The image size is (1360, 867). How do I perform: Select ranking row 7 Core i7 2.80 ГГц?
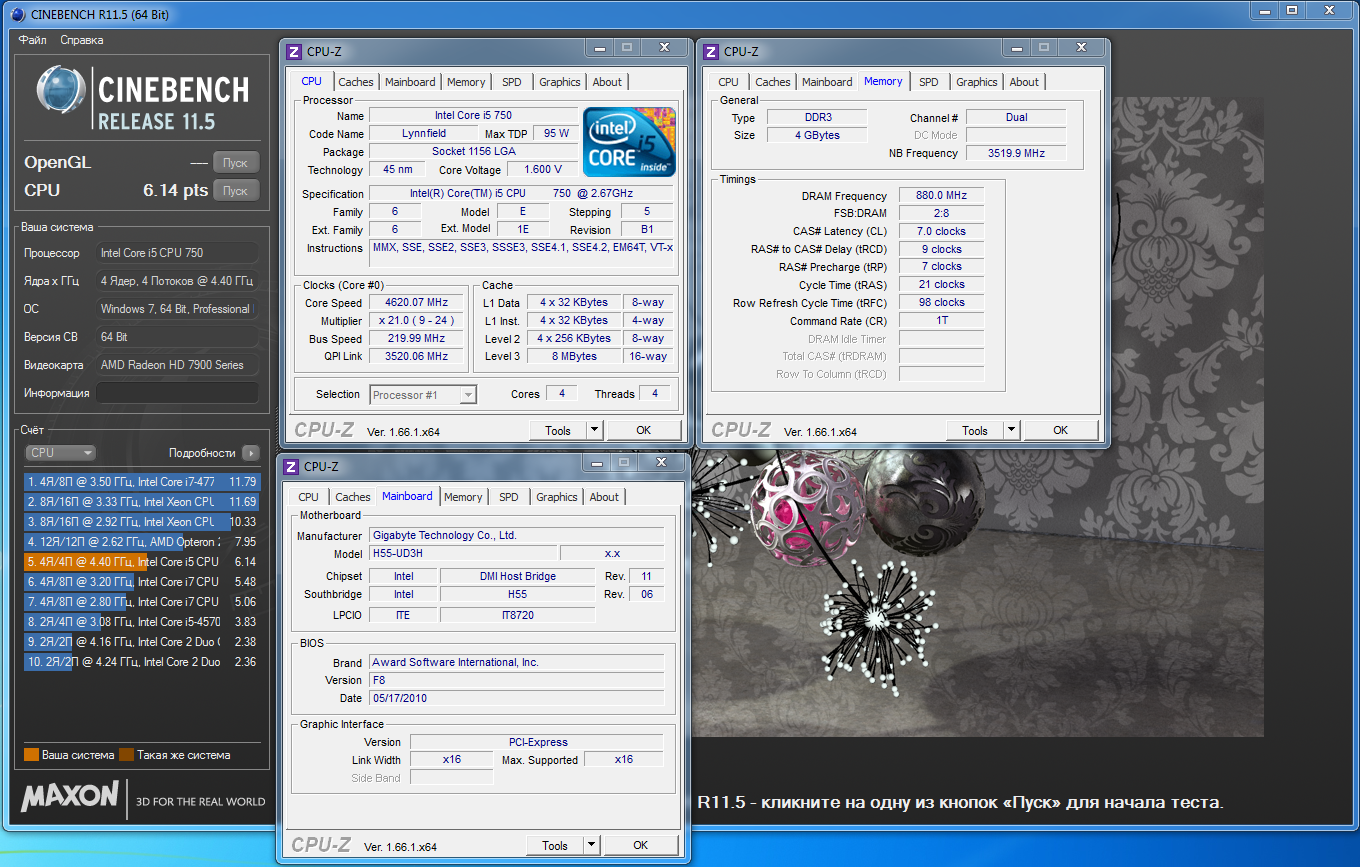(142, 602)
